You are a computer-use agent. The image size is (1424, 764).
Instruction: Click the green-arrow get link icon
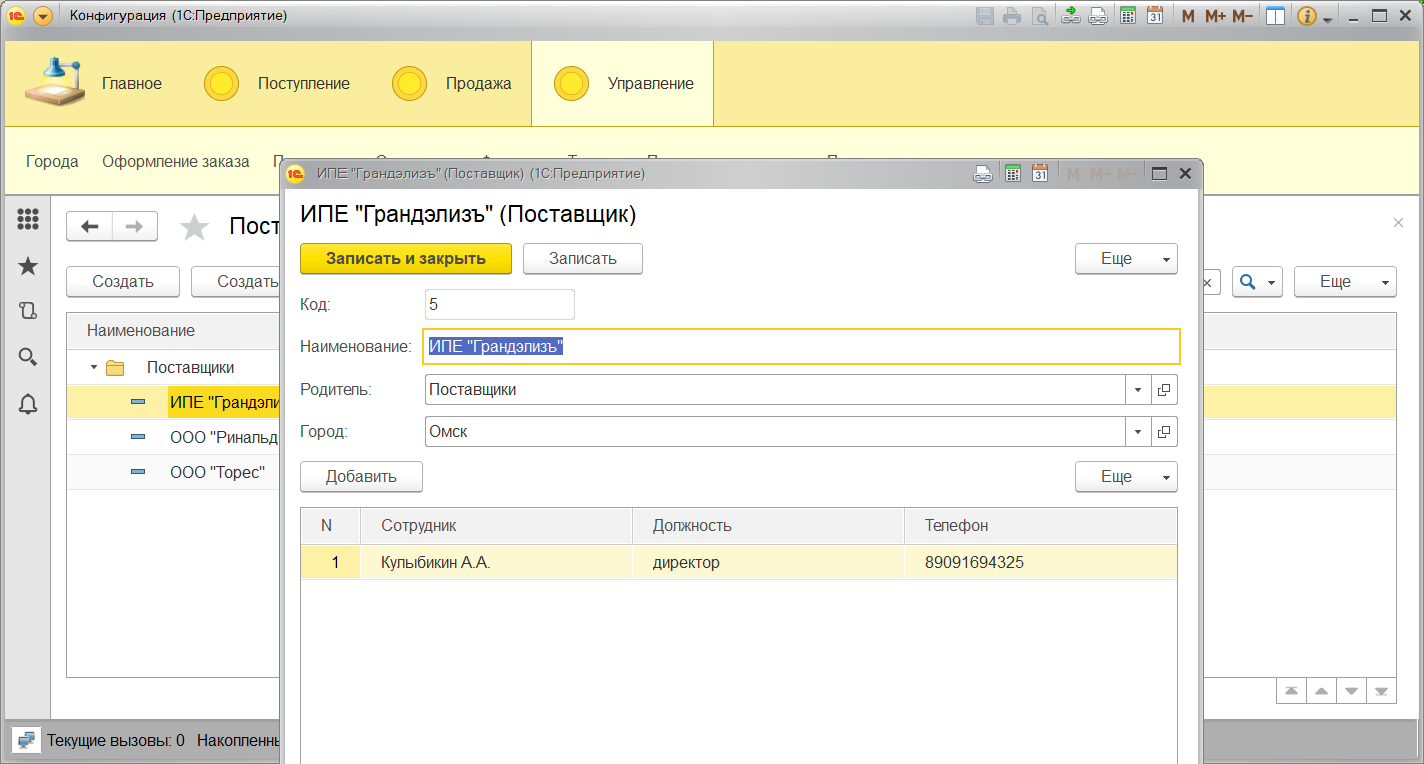[x=1070, y=16]
